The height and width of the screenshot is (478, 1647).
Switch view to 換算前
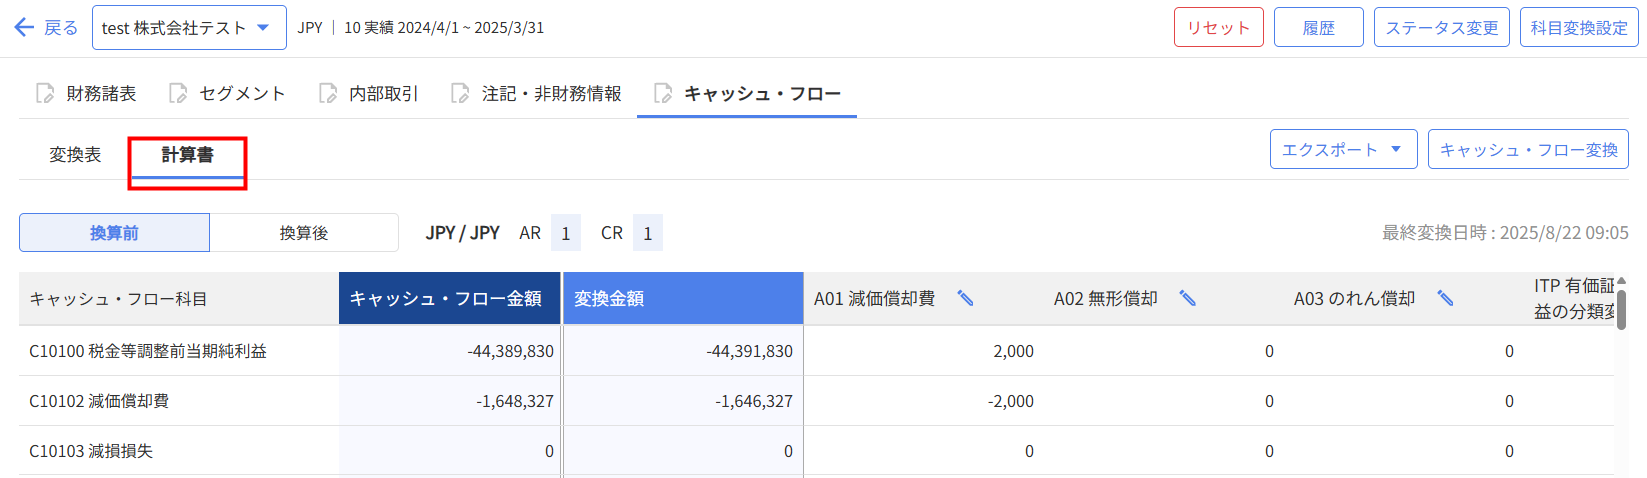(x=114, y=233)
